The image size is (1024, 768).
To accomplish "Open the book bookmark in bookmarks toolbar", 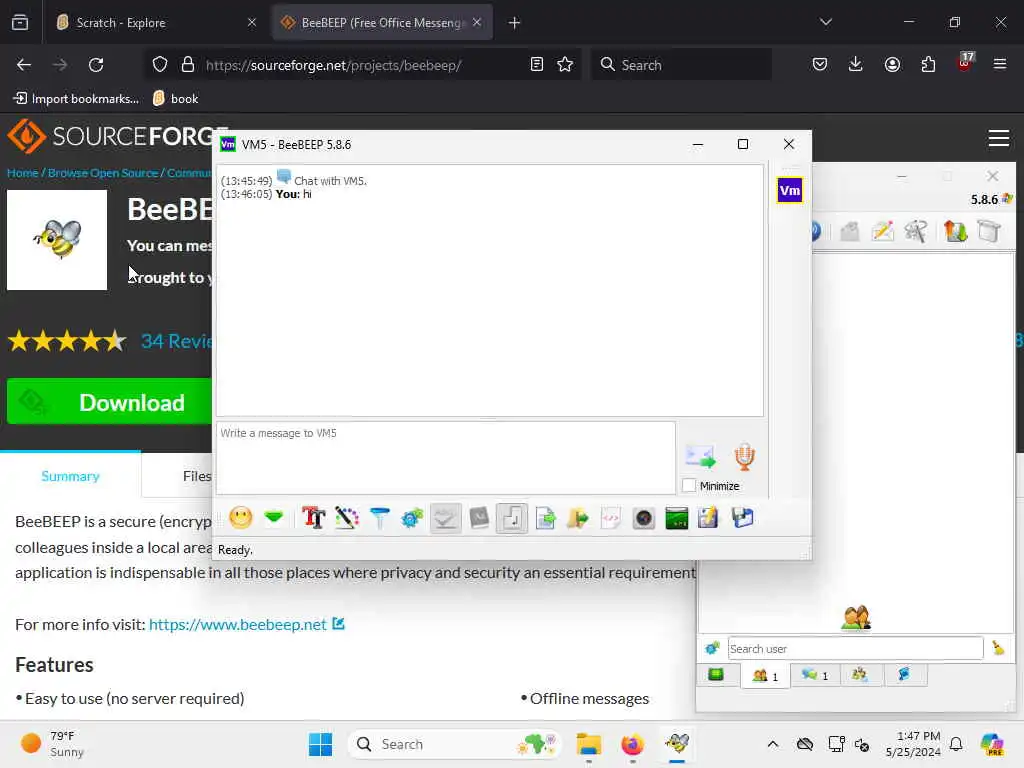I will tap(175, 99).
